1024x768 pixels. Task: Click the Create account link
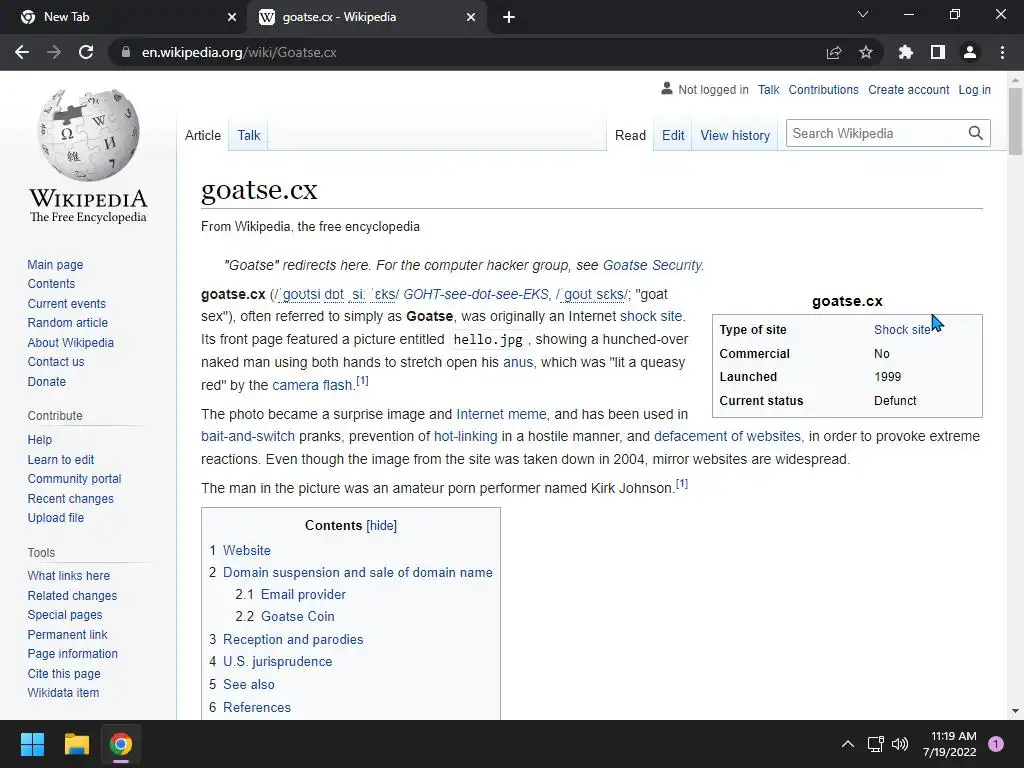pyautogui.click(x=908, y=89)
